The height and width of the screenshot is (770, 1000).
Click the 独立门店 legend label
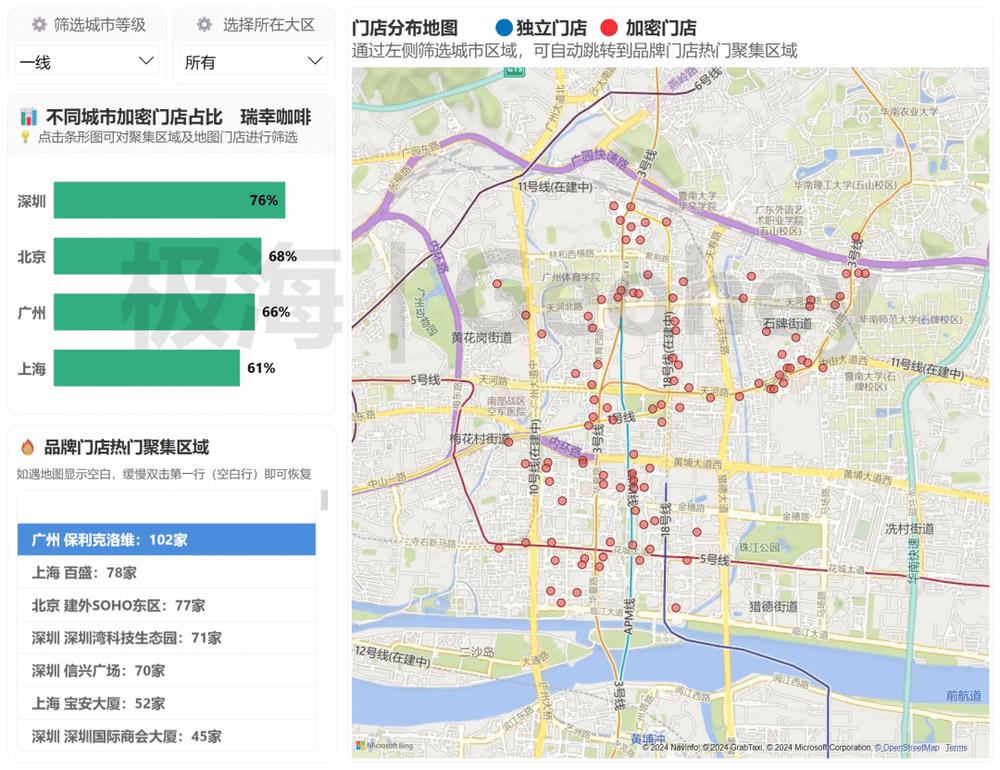pyautogui.click(x=552, y=27)
